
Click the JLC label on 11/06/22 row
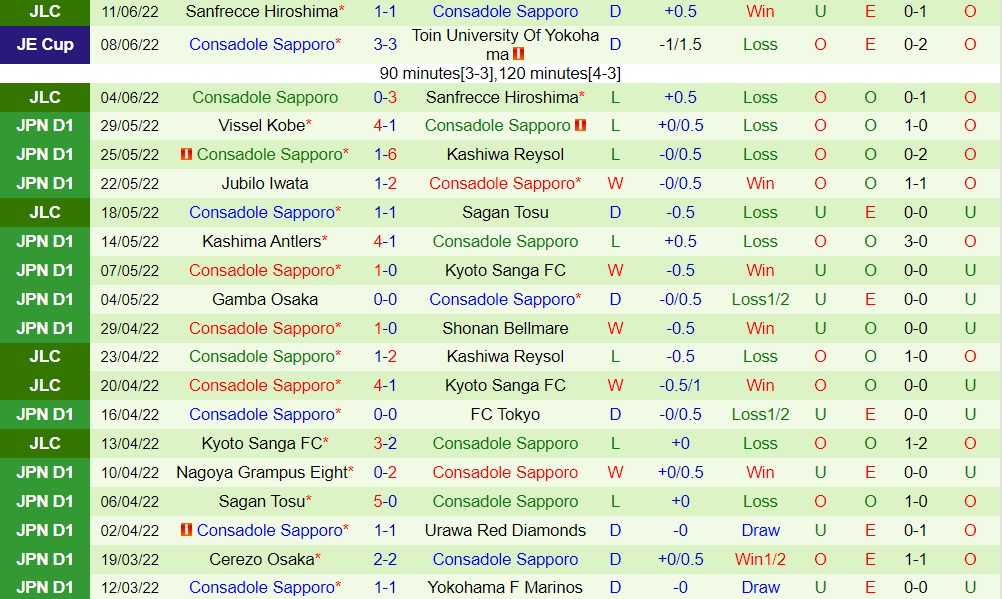click(x=45, y=12)
